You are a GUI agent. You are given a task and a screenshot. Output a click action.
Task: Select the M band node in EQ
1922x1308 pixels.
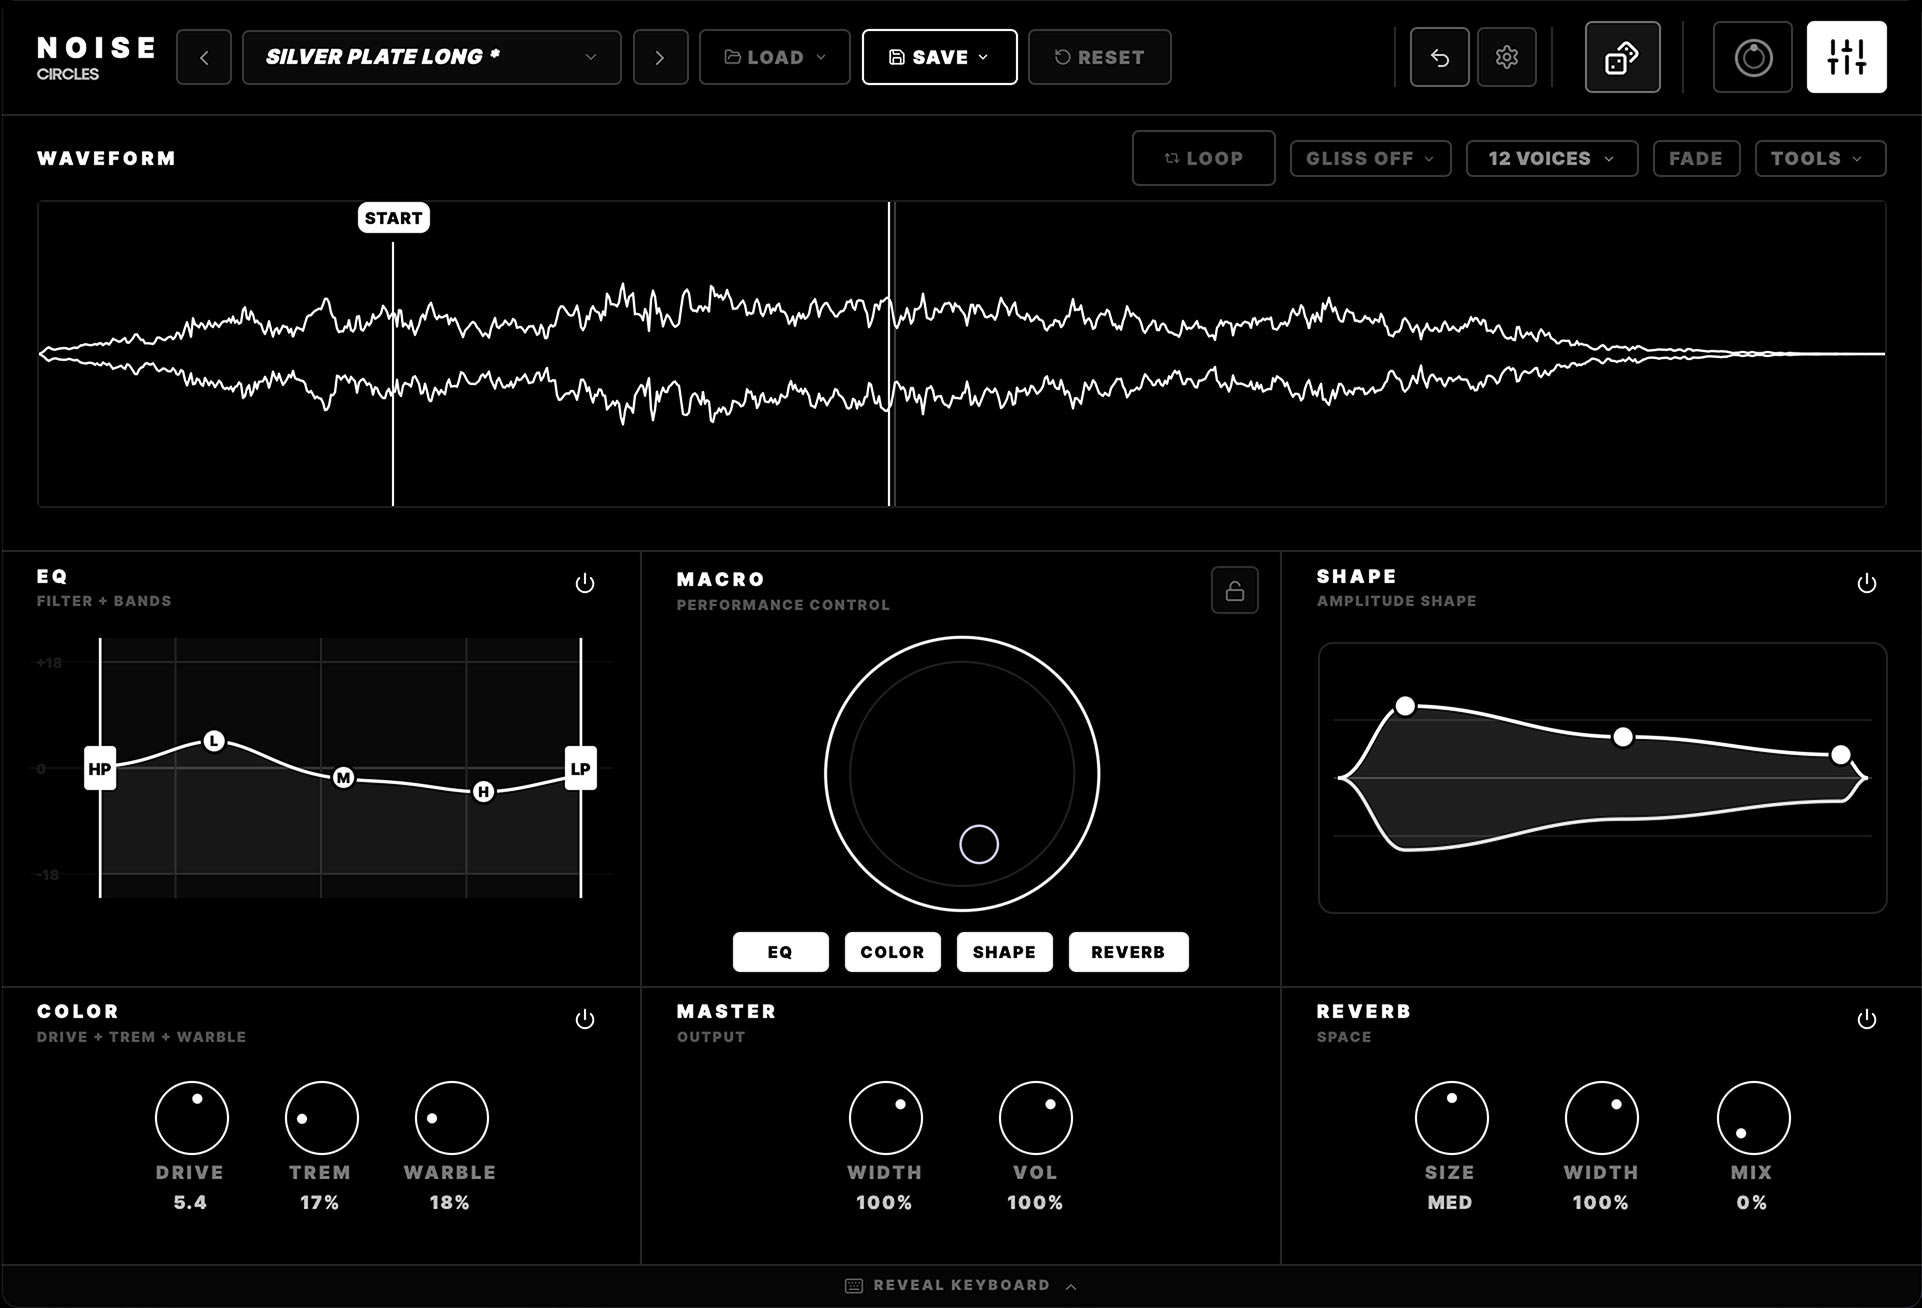click(x=343, y=777)
